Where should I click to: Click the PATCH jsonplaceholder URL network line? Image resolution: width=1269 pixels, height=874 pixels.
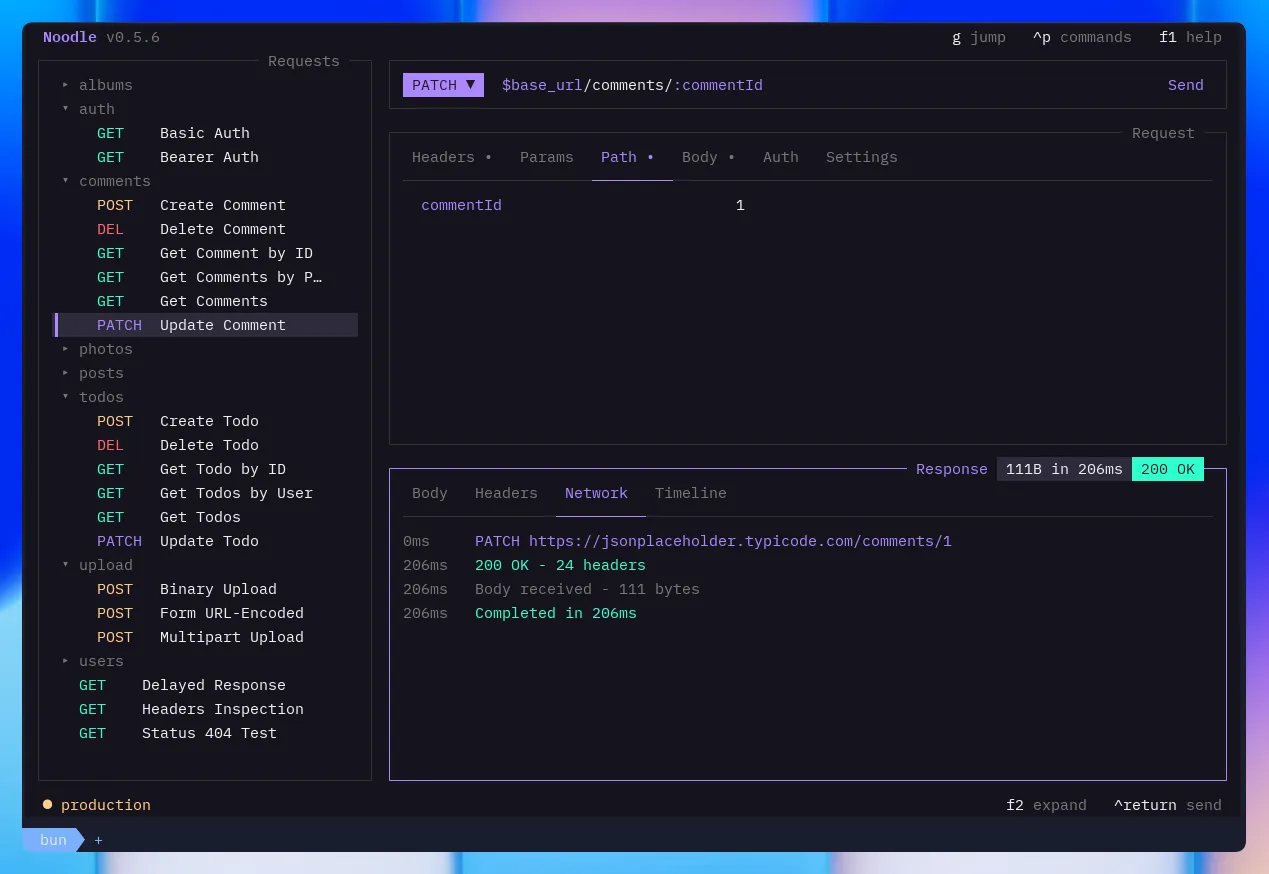713,541
